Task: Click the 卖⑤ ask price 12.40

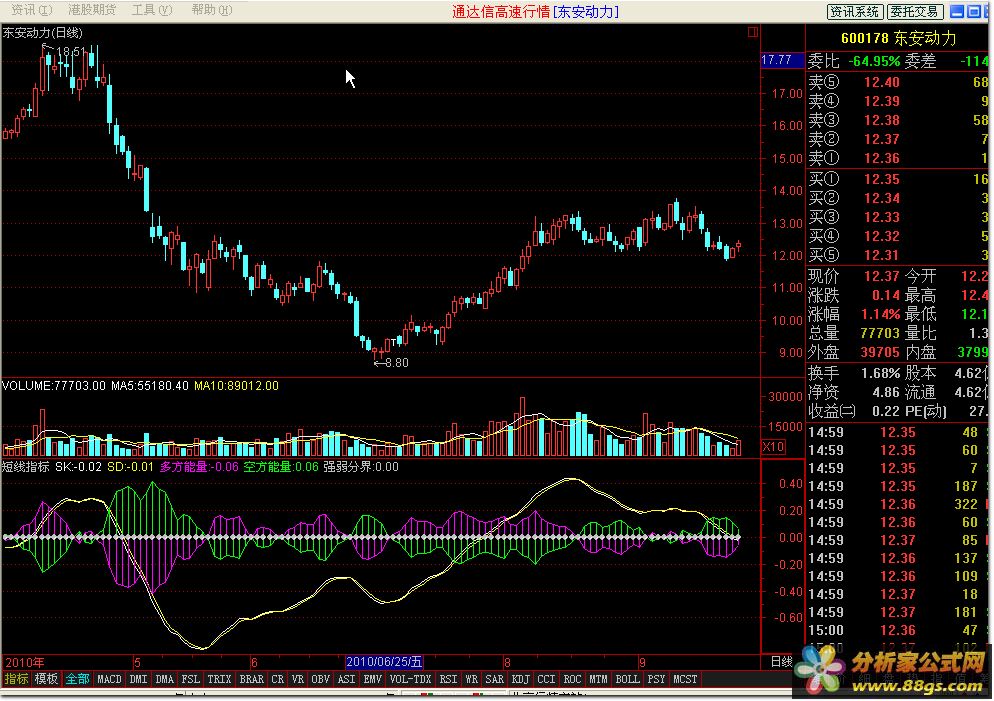Action: click(x=881, y=82)
